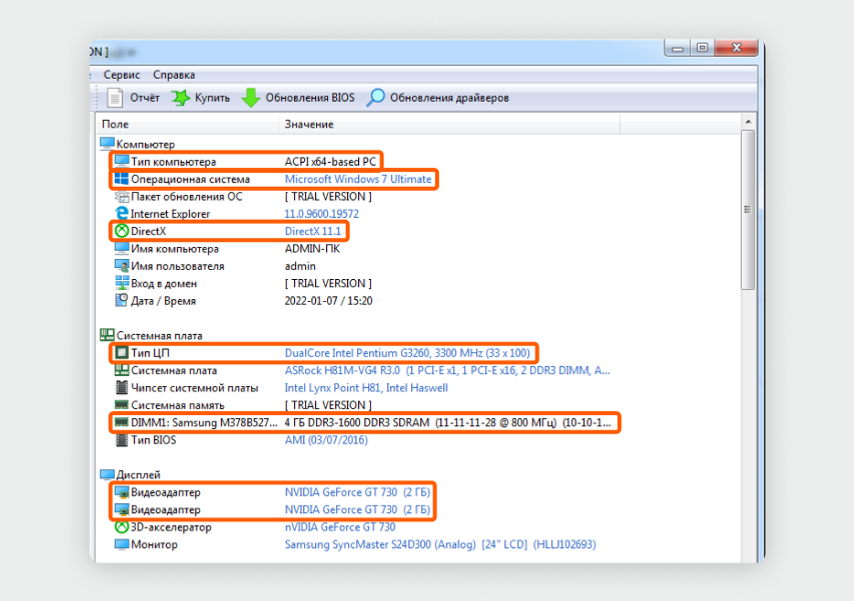854x601 pixels.
Task: Click the Windows logo next to Операционная система
Action: pos(121,179)
